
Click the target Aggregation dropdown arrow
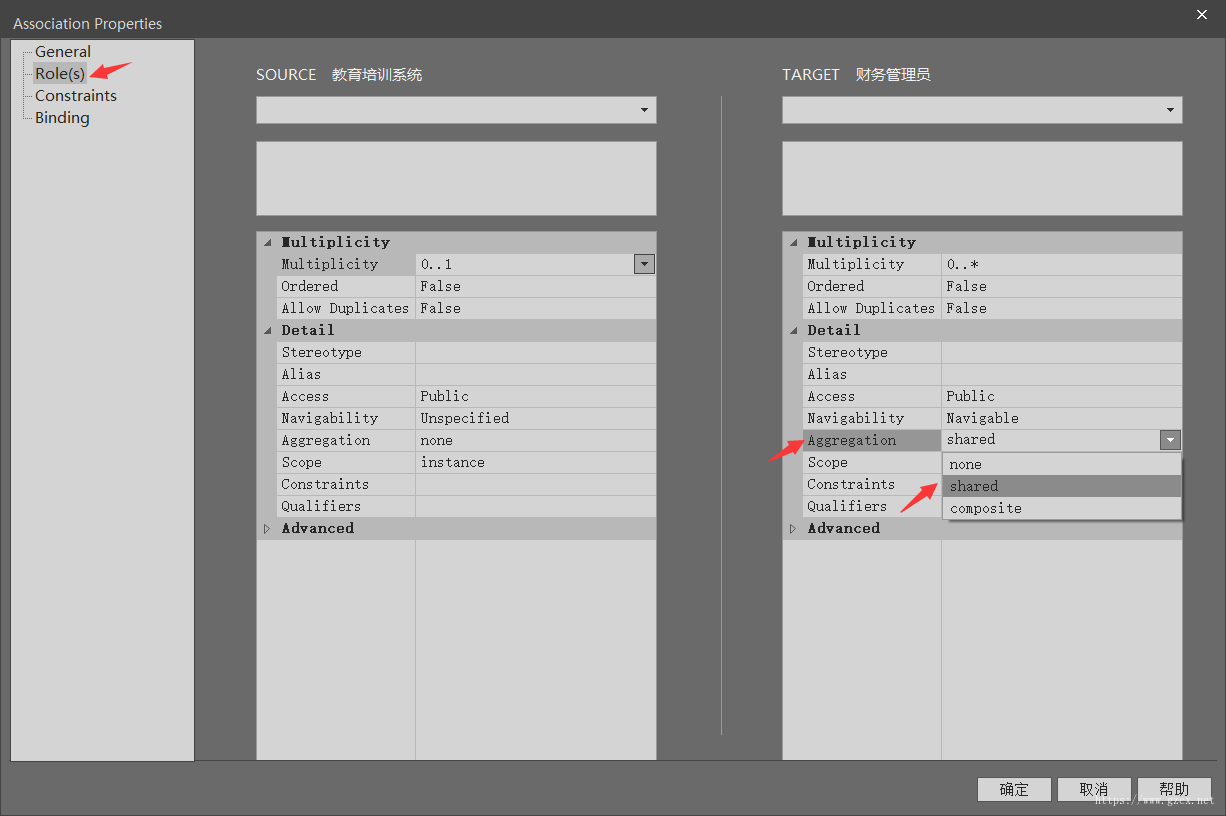(1170, 440)
